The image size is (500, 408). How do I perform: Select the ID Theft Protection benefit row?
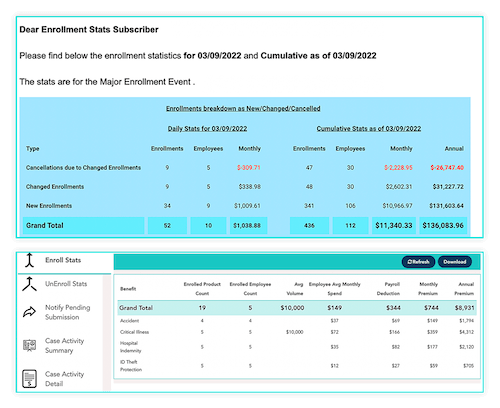297,366
